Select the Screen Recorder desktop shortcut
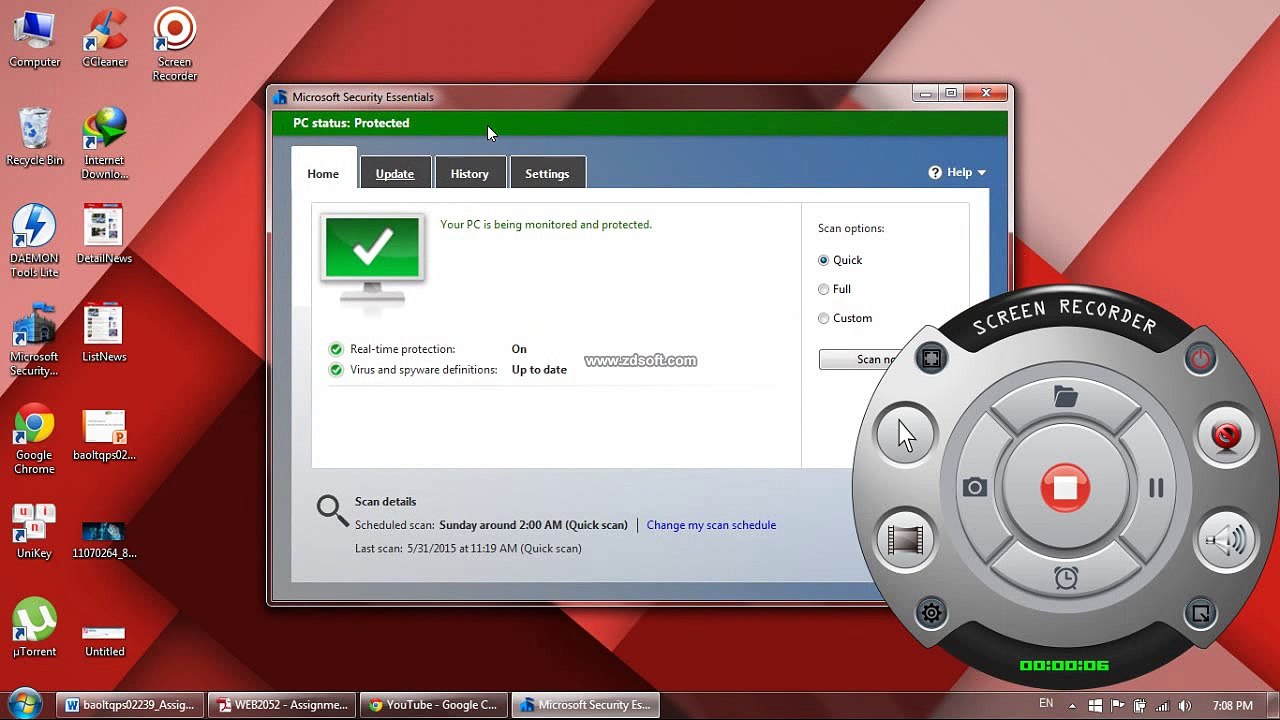The width and height of the screenshot is (1280, 720). [x=175, y=46]
